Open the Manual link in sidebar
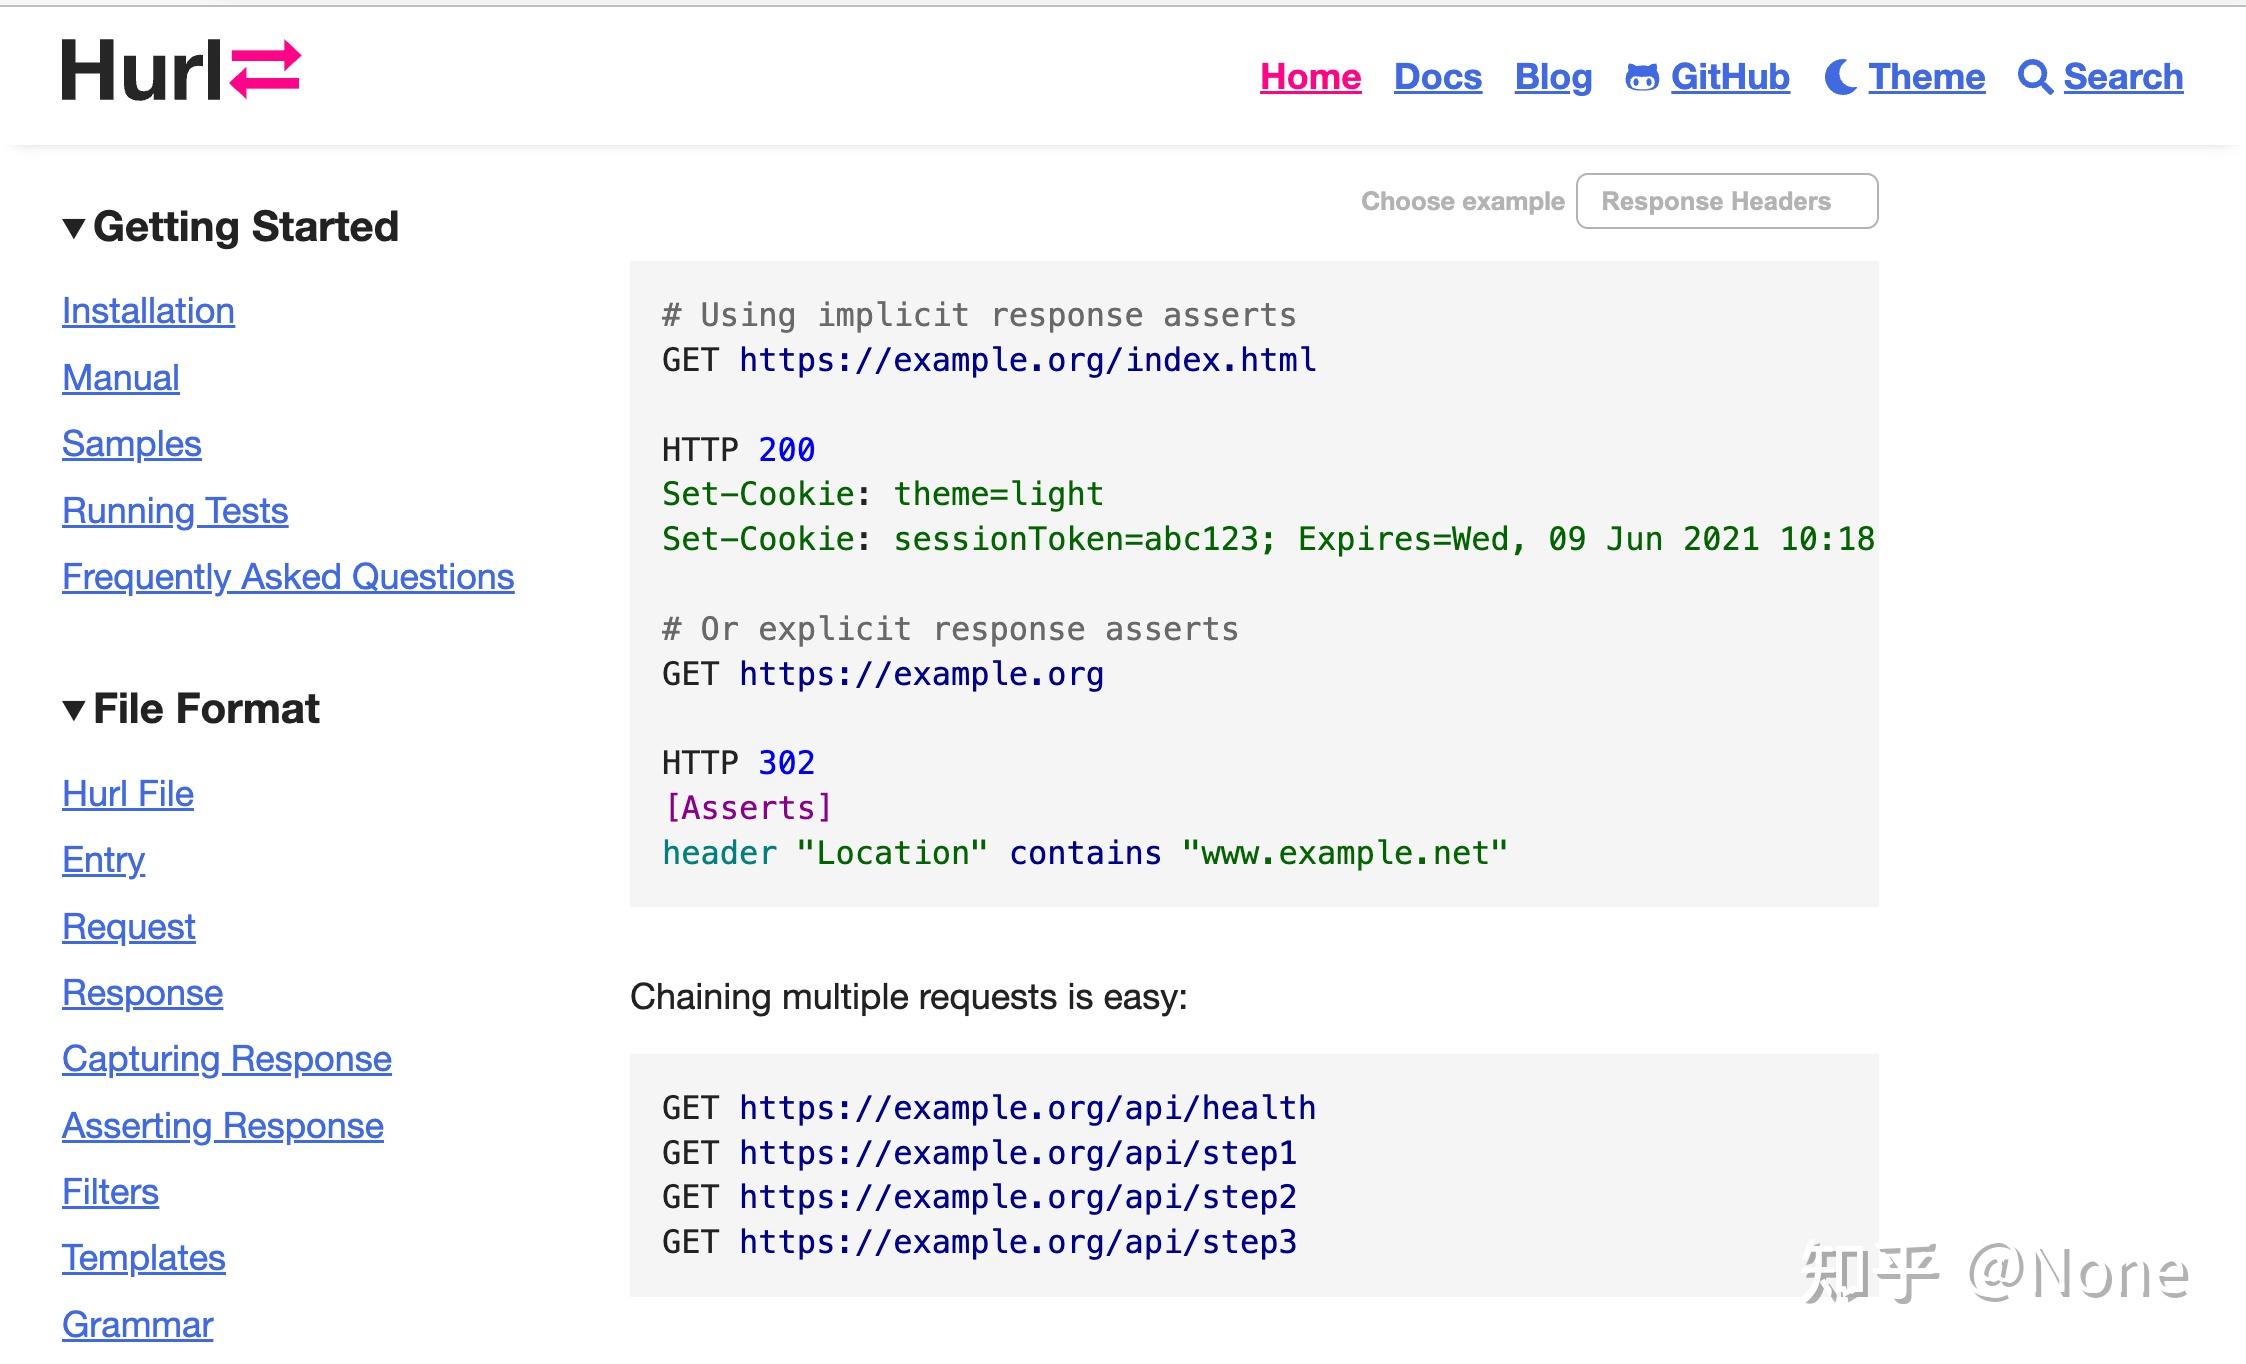The height and width of the screenshot is (1364, 2246). (x=121, y=378)
